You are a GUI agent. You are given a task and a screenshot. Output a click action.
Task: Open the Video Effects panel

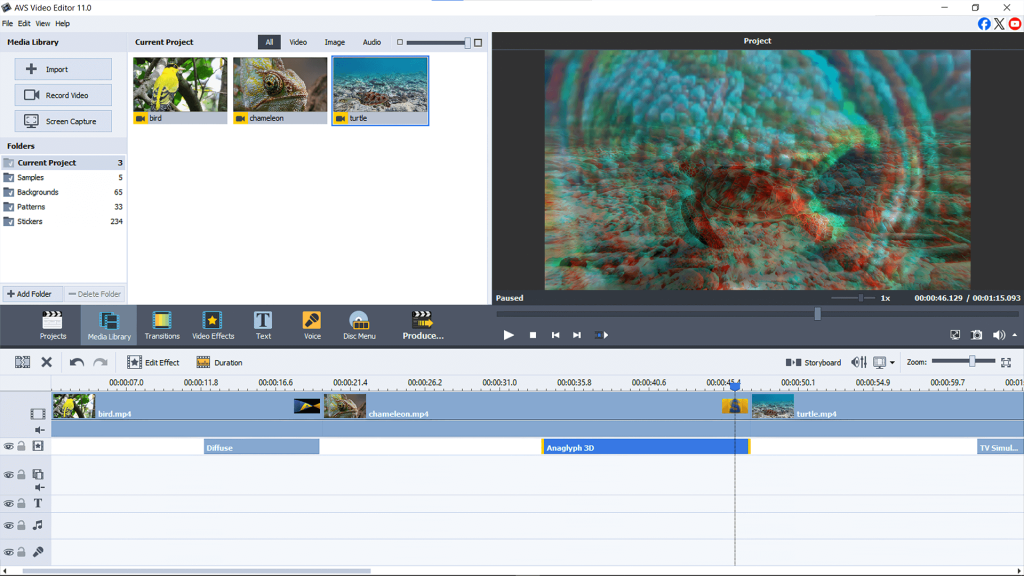pos(211,324)
